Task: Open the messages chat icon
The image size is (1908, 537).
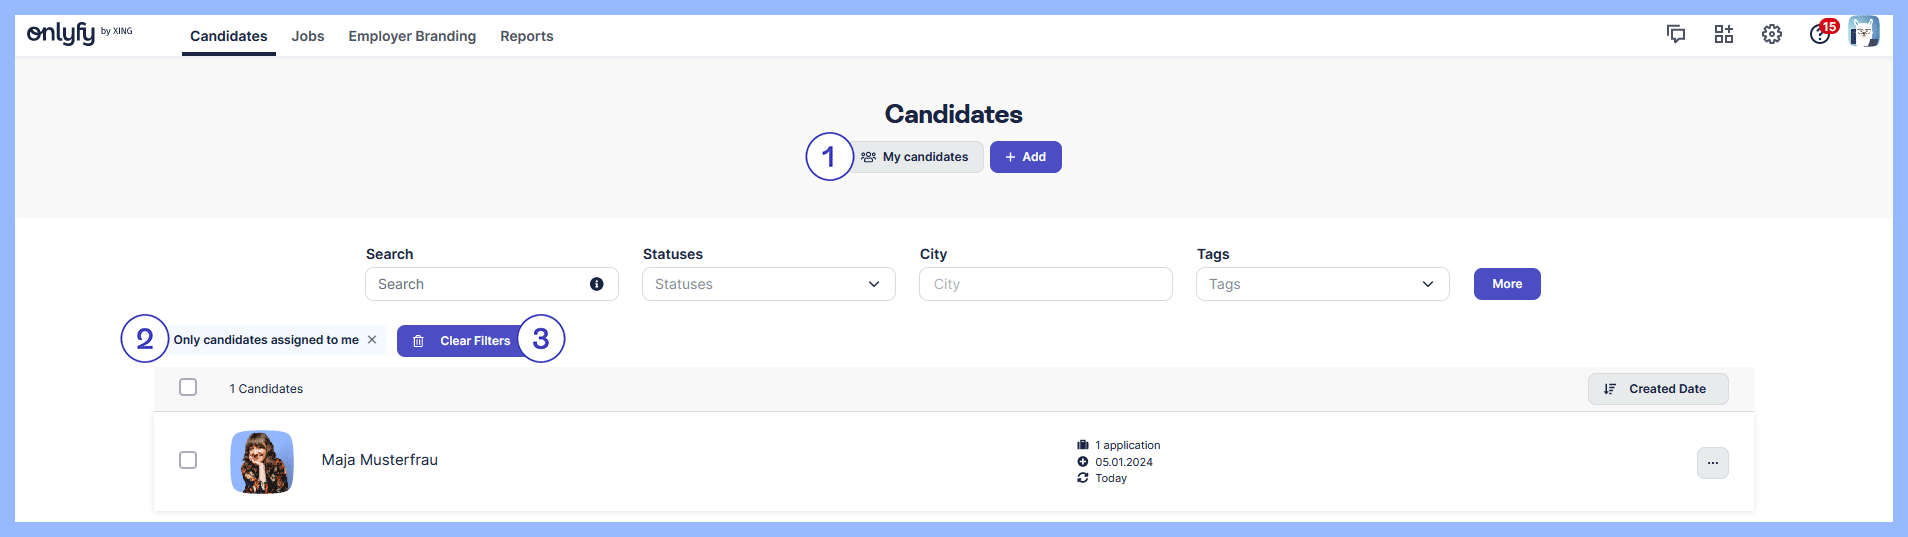Action: pyautogui.click(x=1676, y=34)
